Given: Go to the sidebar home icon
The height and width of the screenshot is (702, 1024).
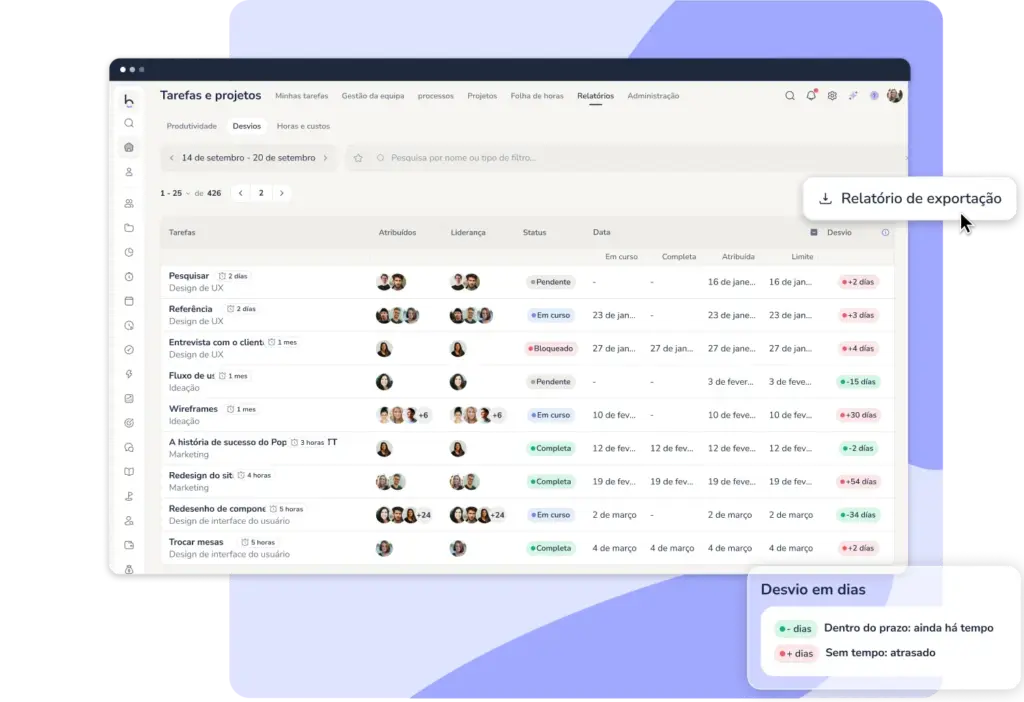Looking at the screenshot, I should click(129, 148).
